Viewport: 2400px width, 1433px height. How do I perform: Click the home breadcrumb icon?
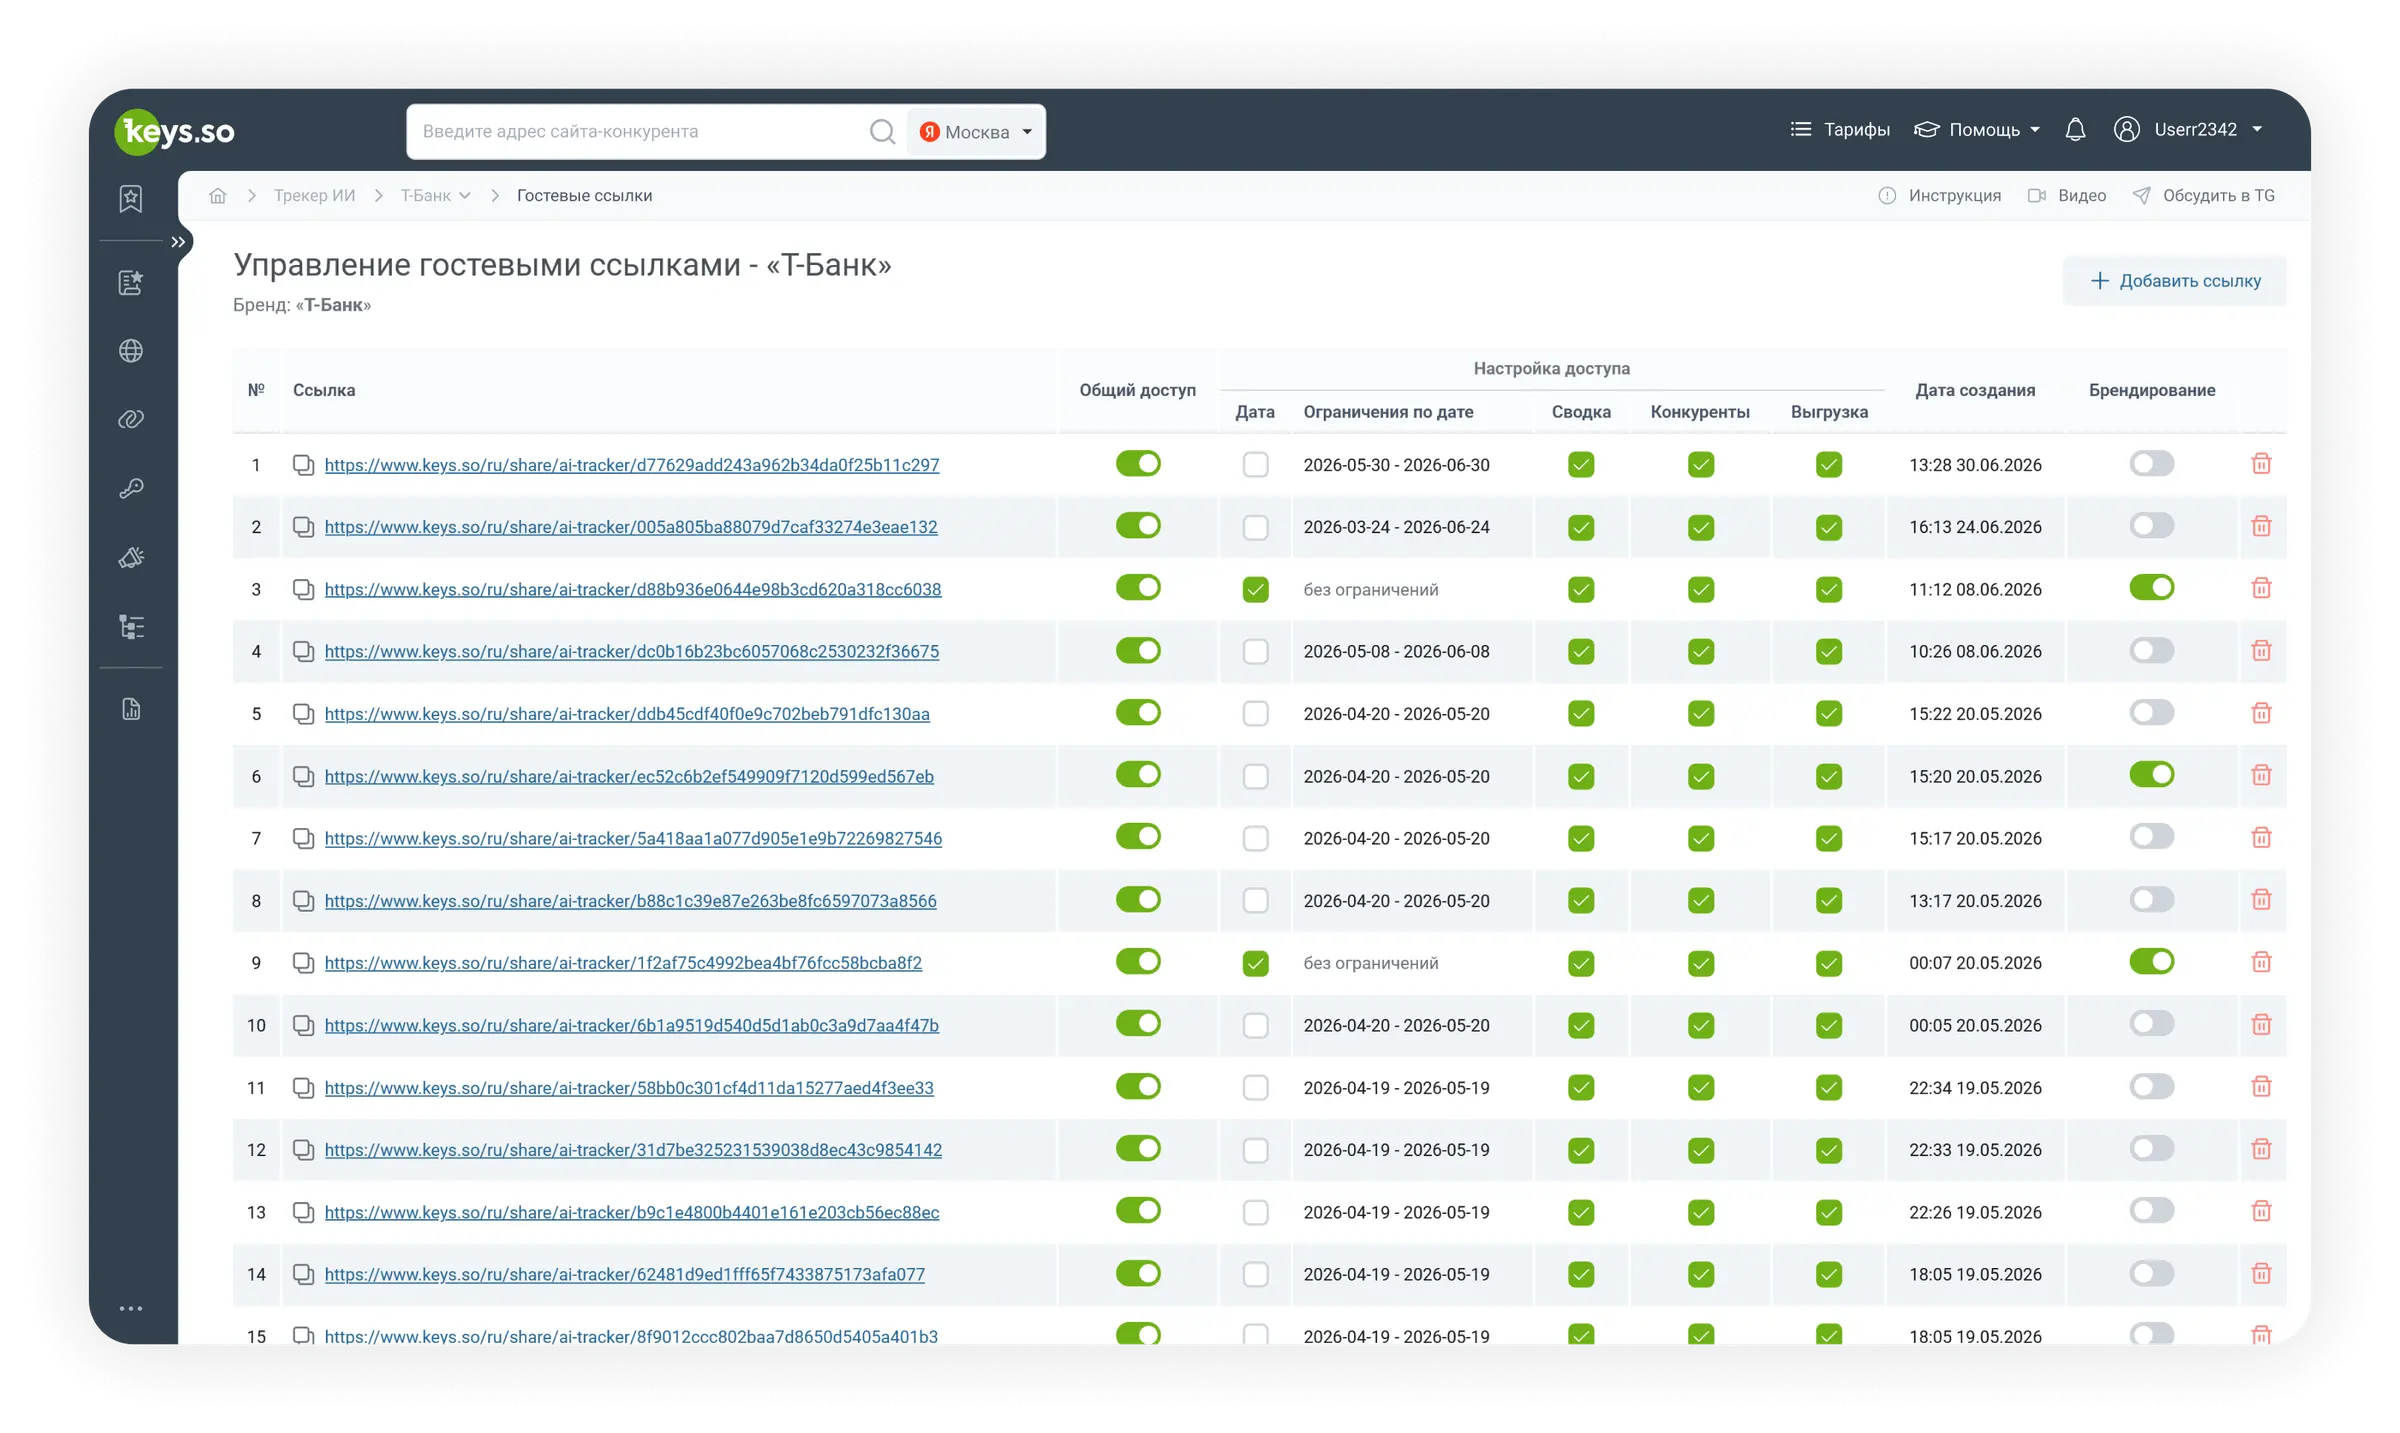coord(218,195)
